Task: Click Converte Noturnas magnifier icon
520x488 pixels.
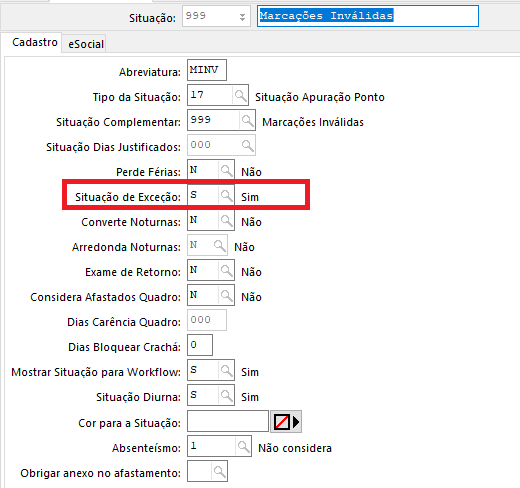Action: click(x=226, y=220)
